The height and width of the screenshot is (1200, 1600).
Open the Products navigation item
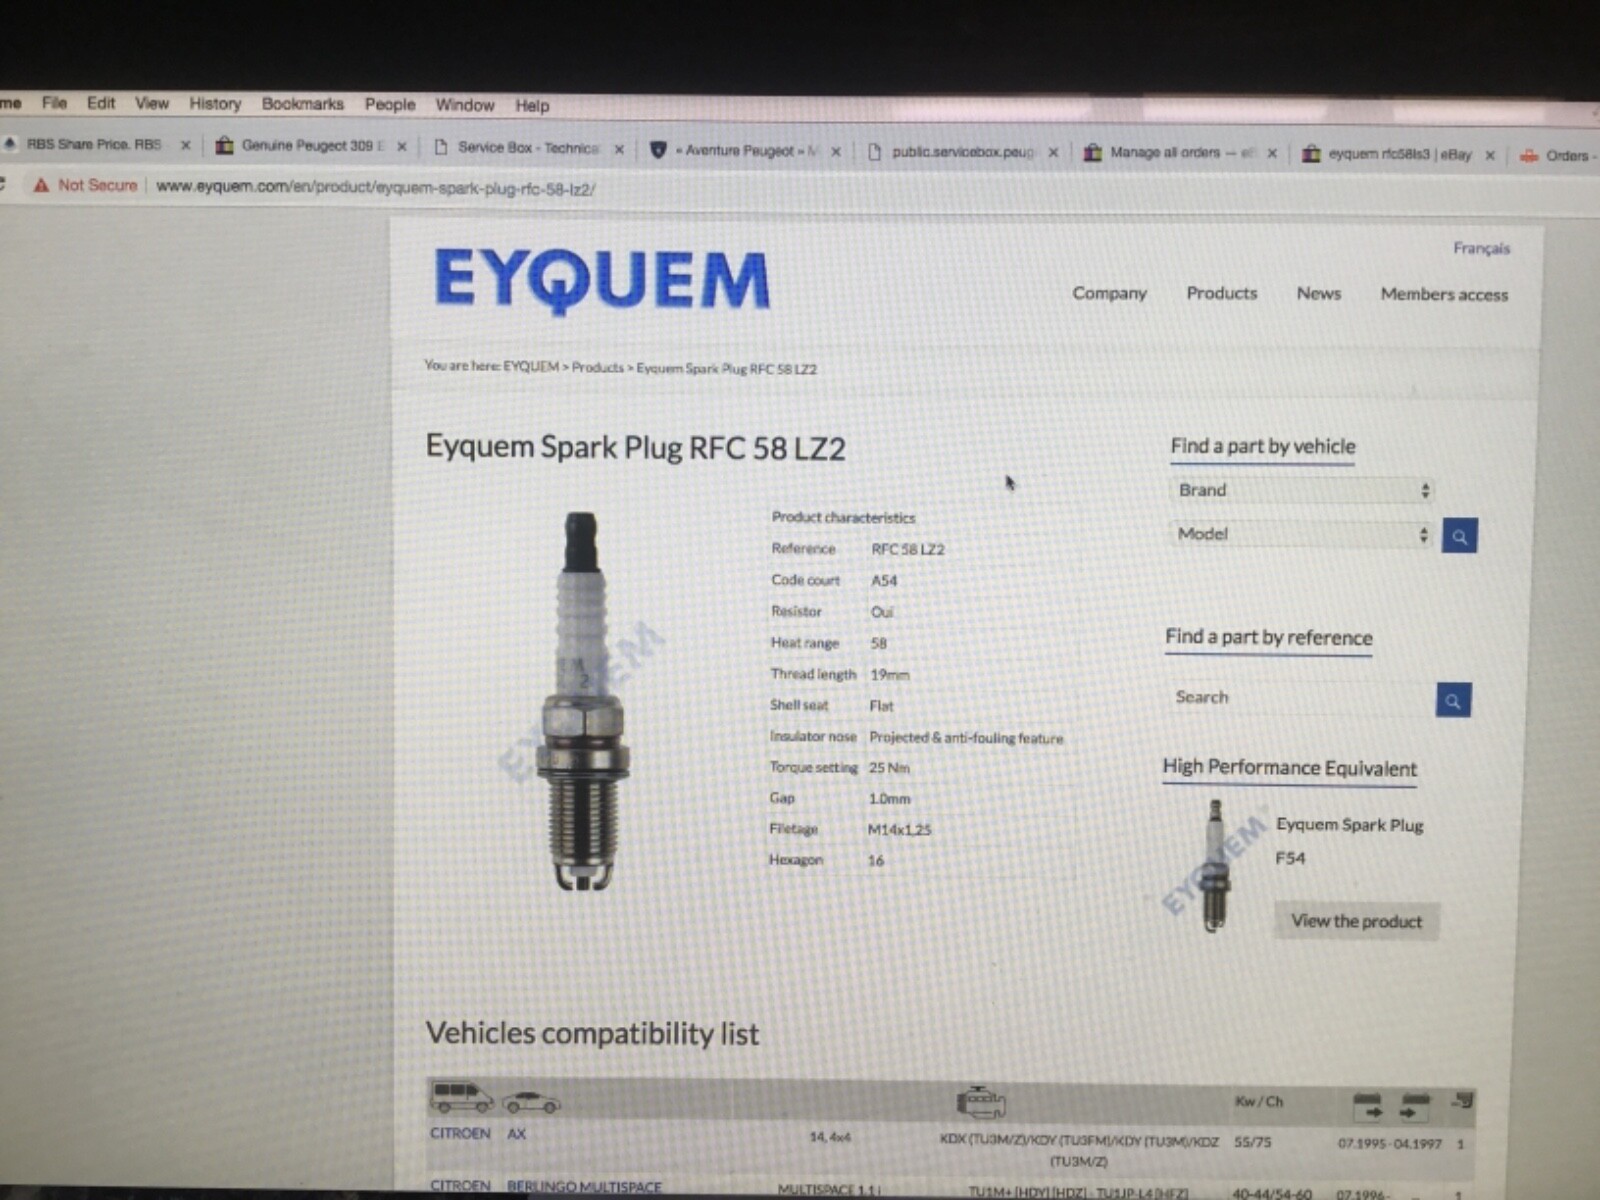tap(1221, 293)
